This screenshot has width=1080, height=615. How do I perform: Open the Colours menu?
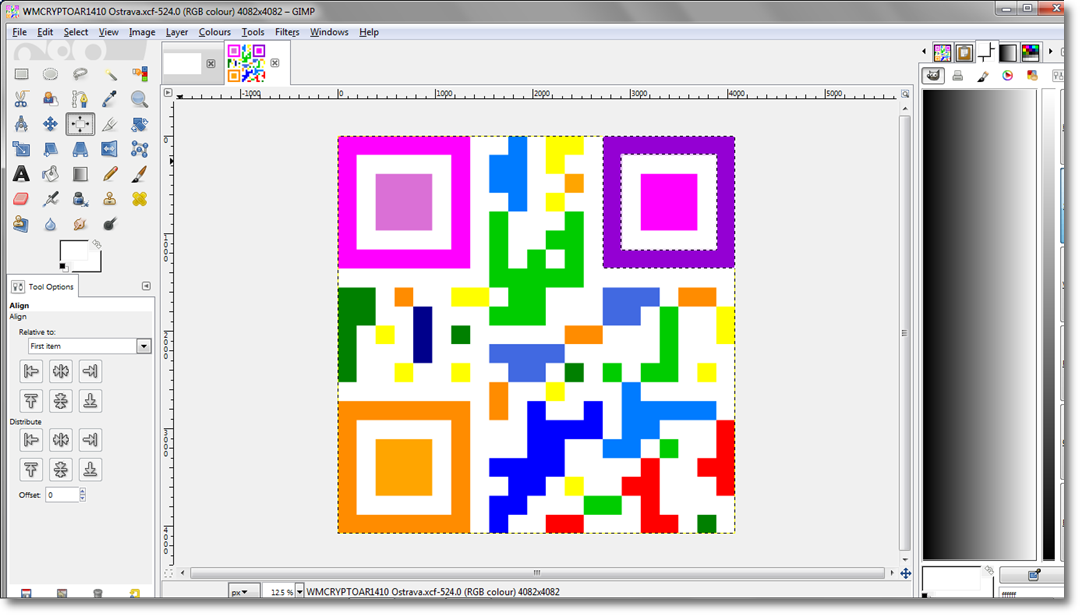point(214,32)
